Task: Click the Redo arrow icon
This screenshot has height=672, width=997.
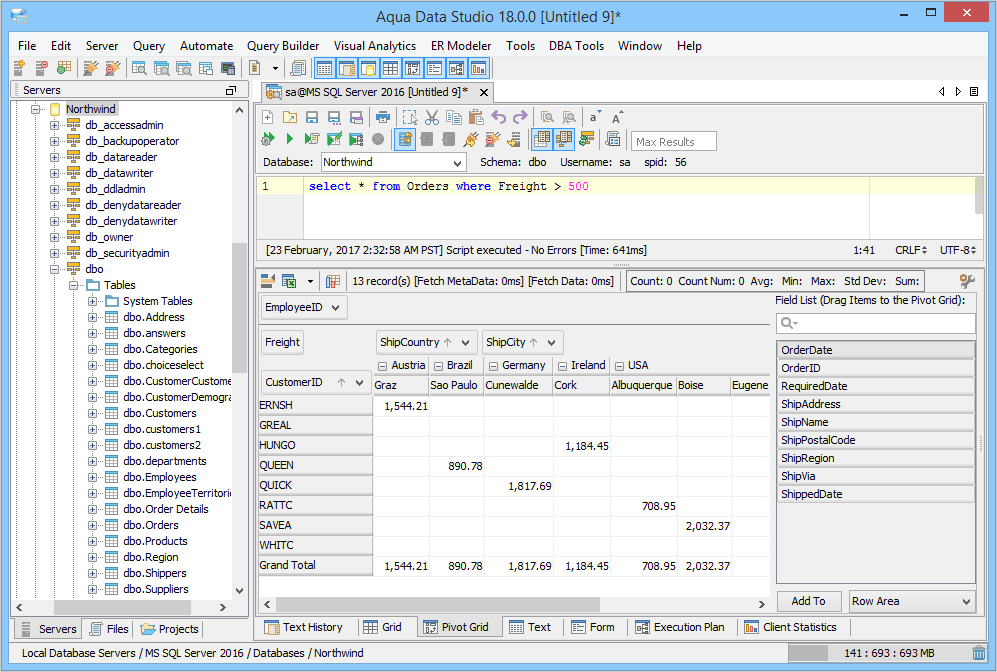Action: (520, 118)
